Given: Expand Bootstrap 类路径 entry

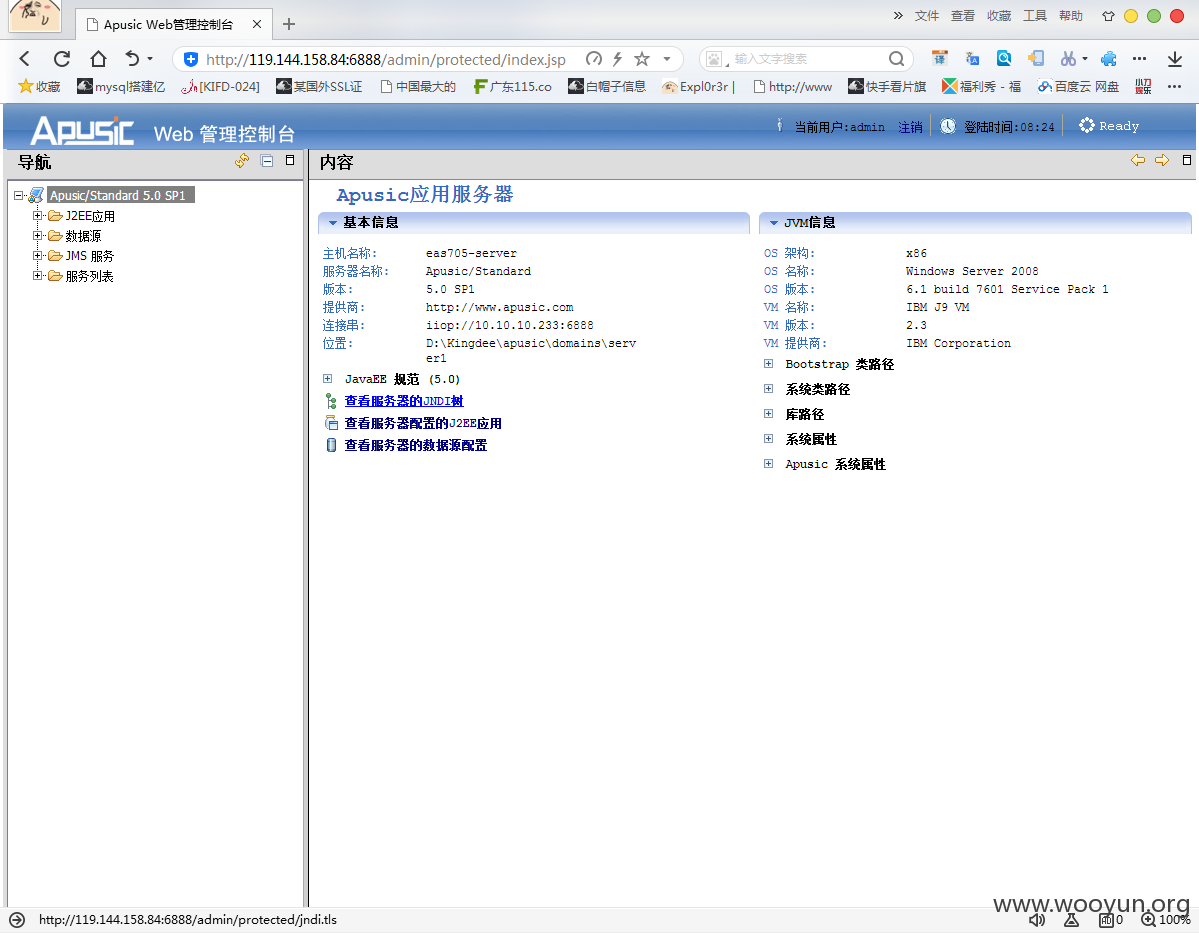Looking at the screenshot, I should pyautogui.click(x=768, y=363).
